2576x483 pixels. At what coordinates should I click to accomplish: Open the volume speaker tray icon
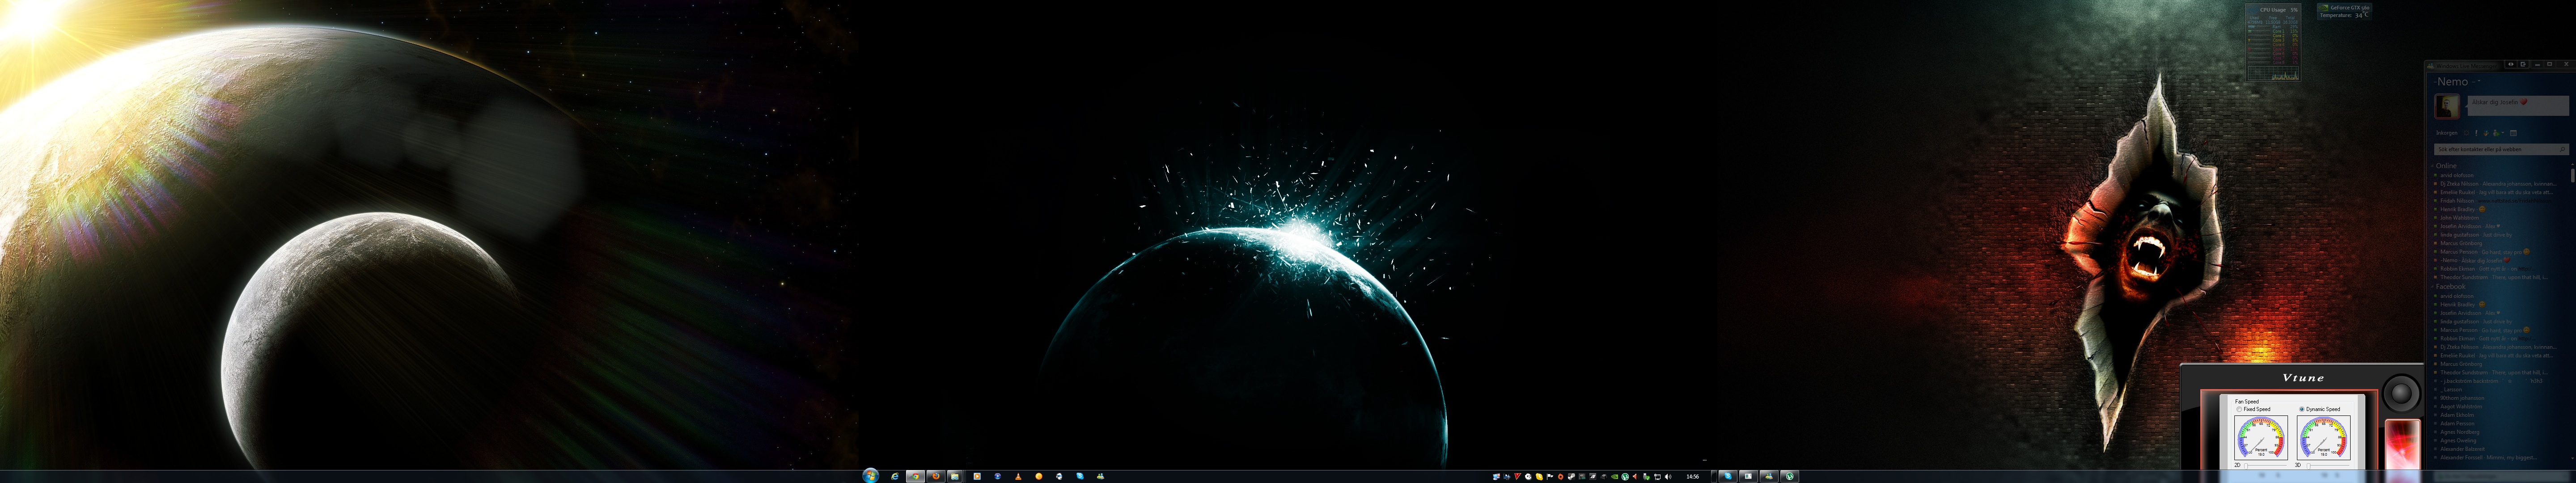pos(1668,477)
